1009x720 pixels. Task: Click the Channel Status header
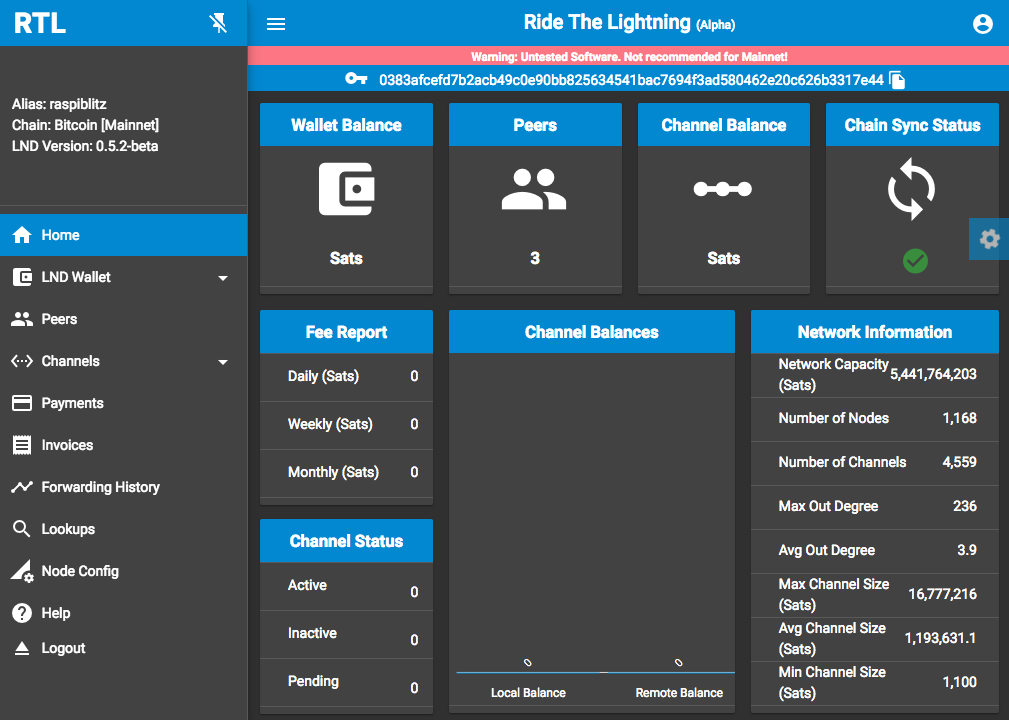(346, 541)
